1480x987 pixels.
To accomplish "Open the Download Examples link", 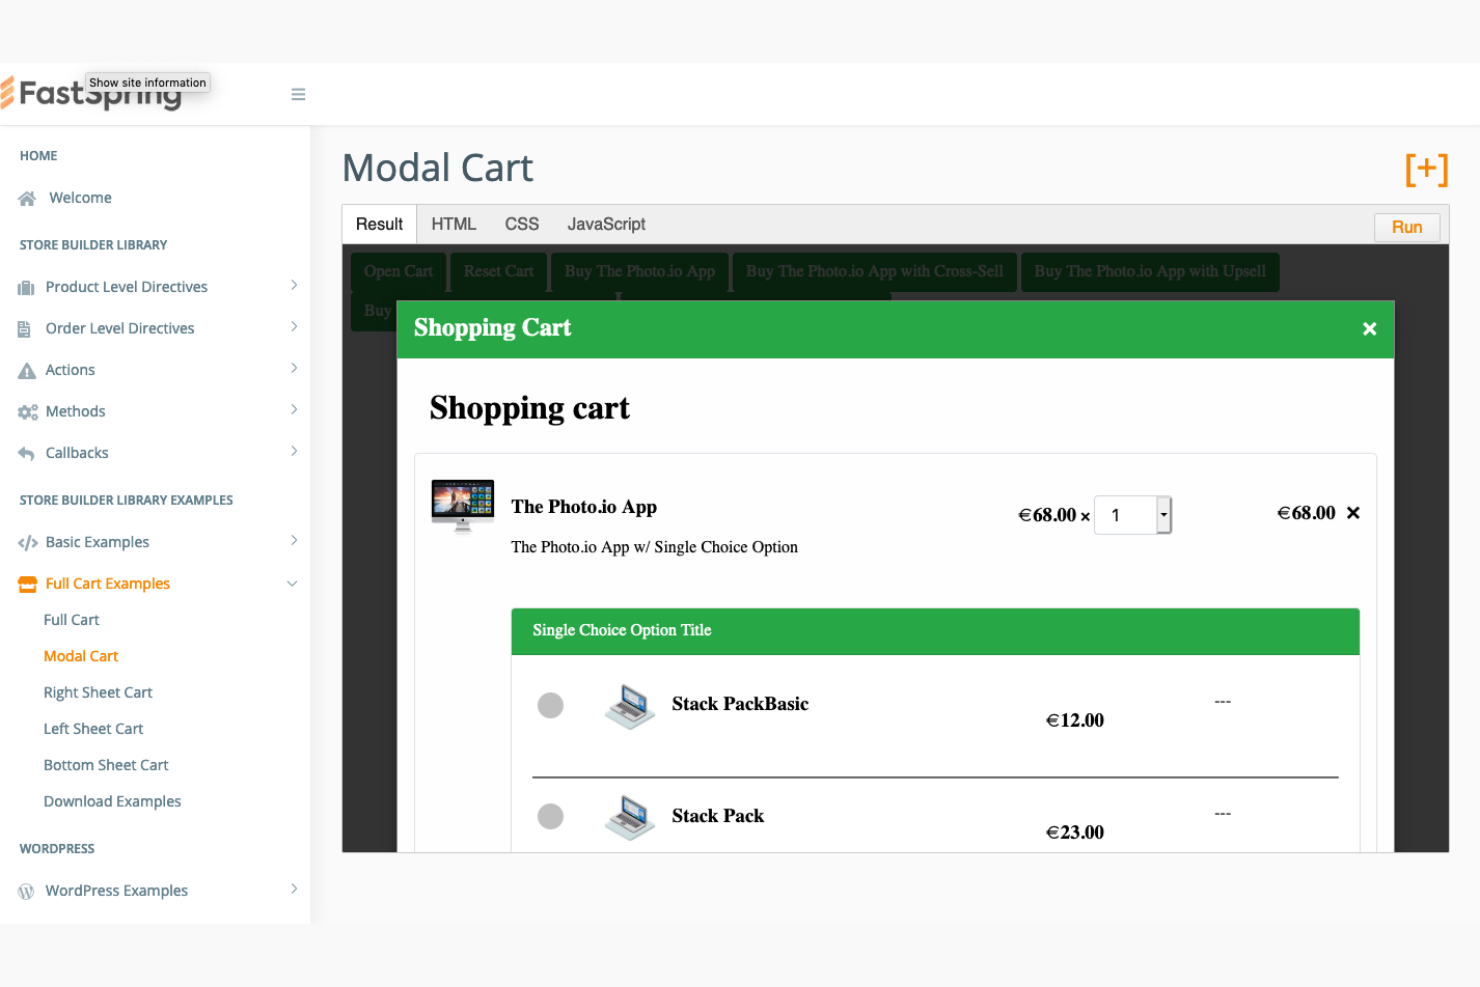I will (112, 801).
